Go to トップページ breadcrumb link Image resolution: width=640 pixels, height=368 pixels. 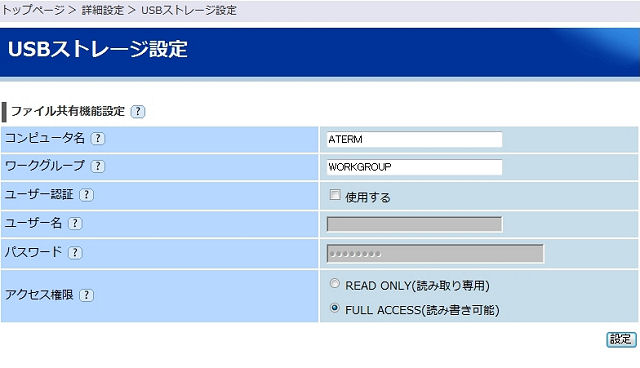coord(33,10)
